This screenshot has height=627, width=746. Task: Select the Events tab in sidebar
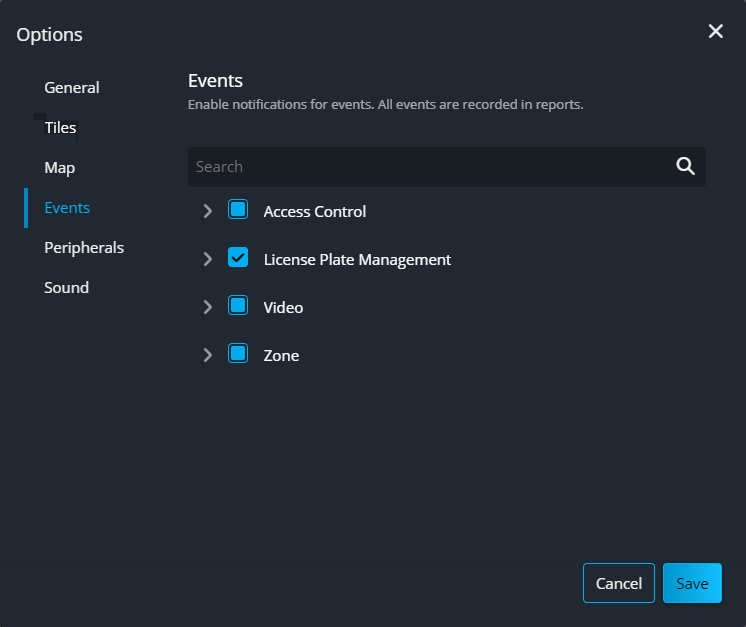pos(67,208)
